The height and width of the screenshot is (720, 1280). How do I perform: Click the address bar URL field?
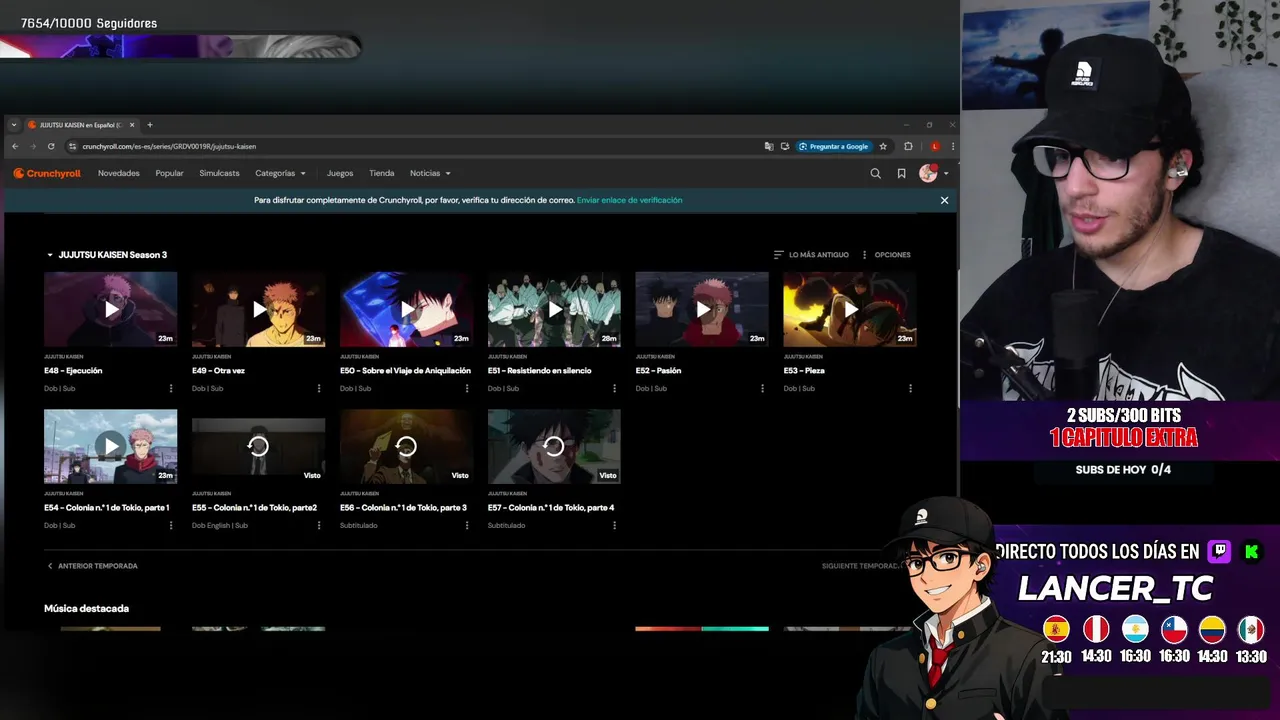pyautogui.click(x=410, y=146)
